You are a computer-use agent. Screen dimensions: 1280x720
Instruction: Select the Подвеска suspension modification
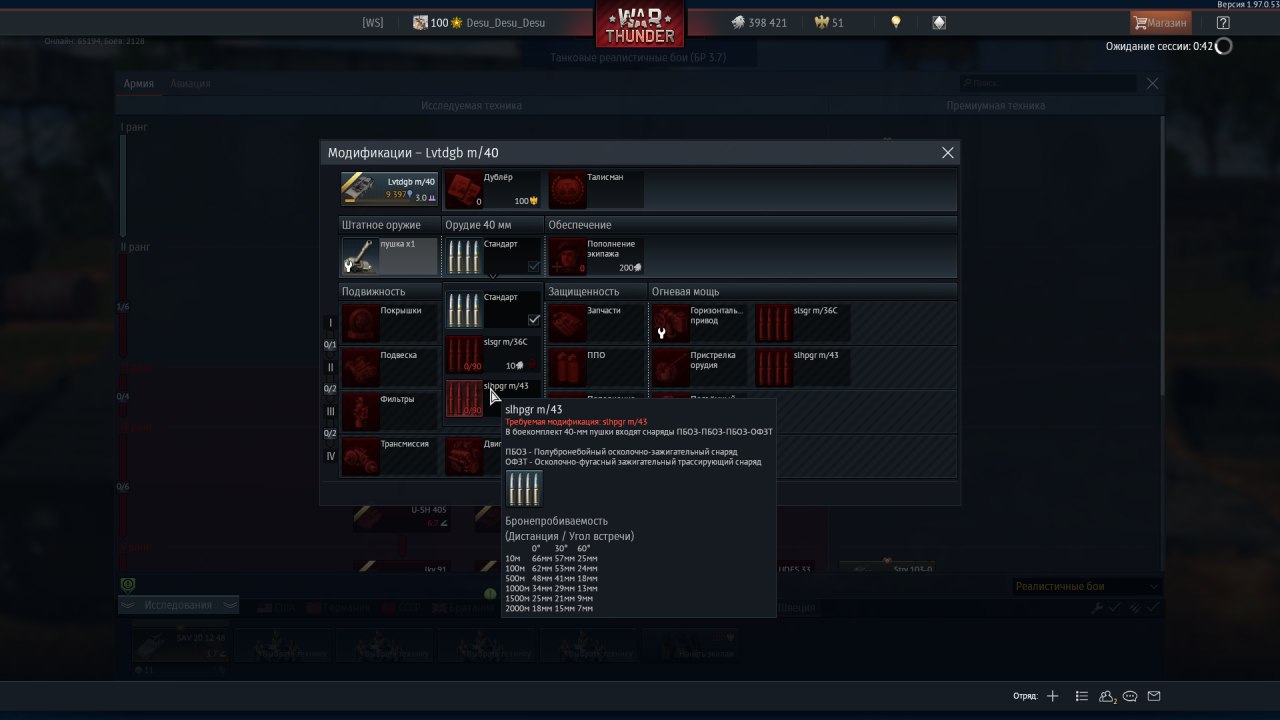point(389,367)
